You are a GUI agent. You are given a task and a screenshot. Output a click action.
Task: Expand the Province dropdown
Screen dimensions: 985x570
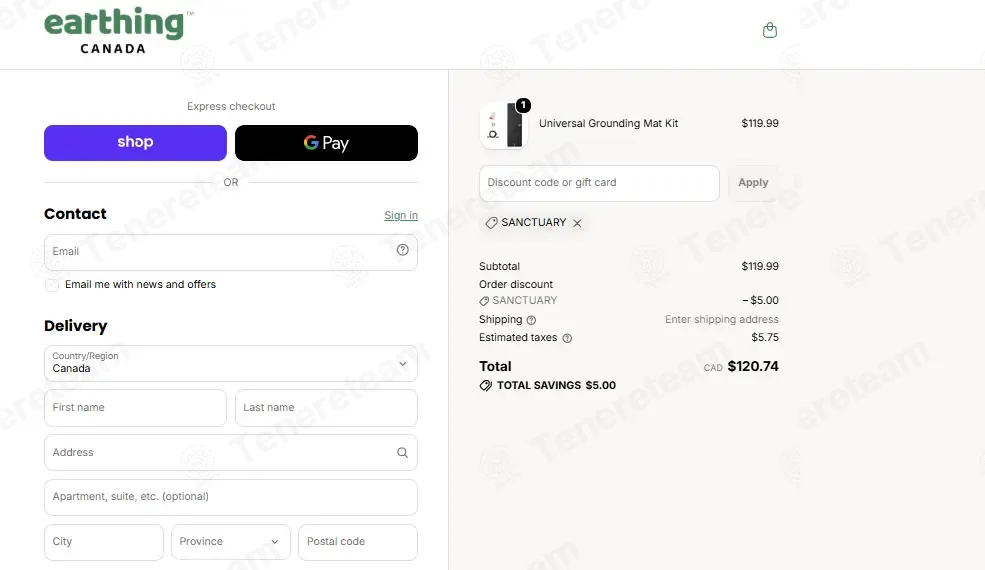tap(231, 542)
